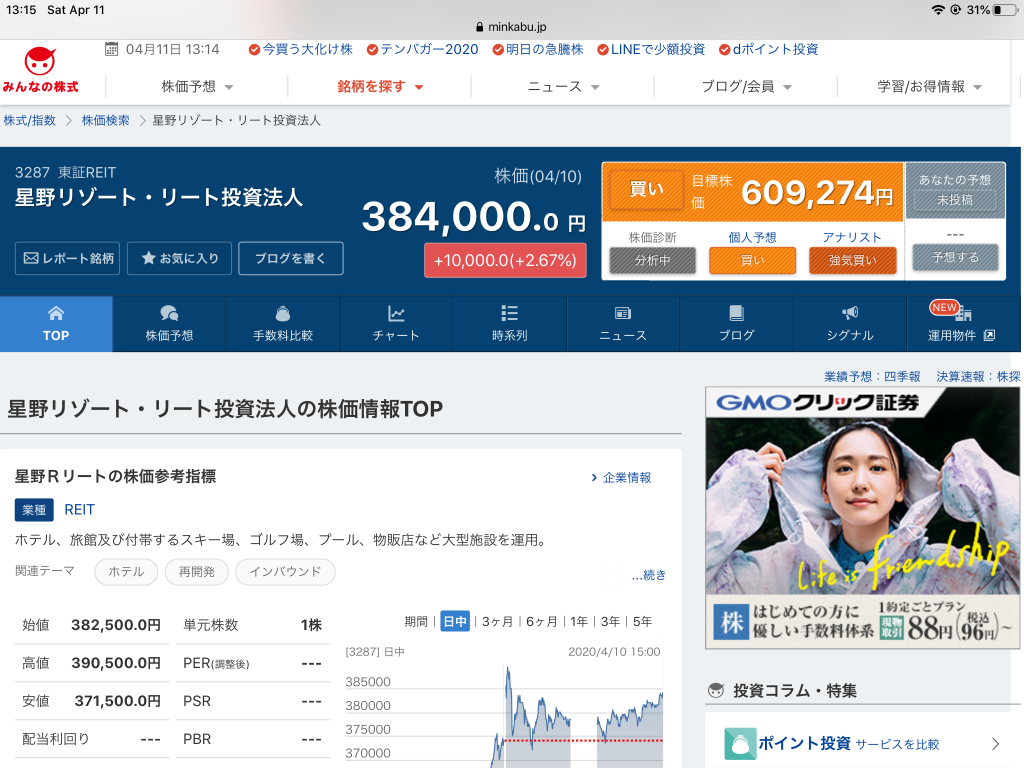The height and width of the screenshot is (768, 1024).
Task: Open 業績予想：四季報 link
Action: pos(872,376)
